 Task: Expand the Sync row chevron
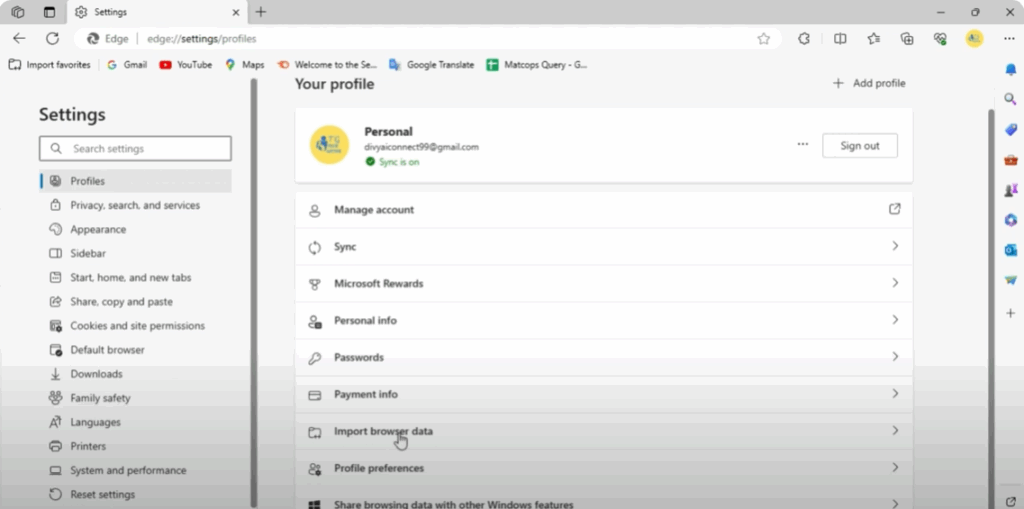pyautogui.click(x=895, y=246)
